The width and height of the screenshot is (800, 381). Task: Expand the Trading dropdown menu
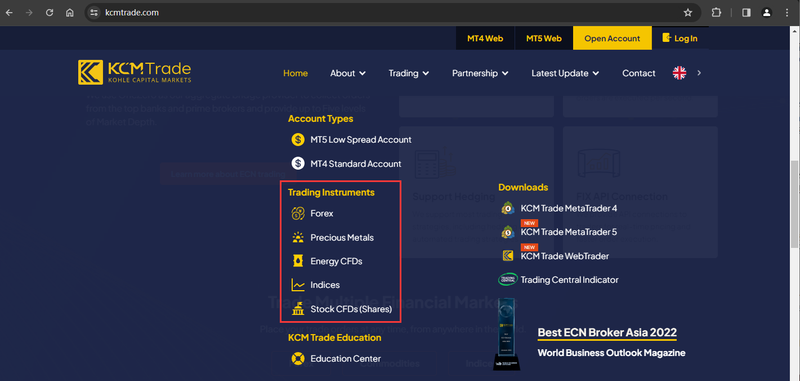pyautogui.click(x=409, y=73)
